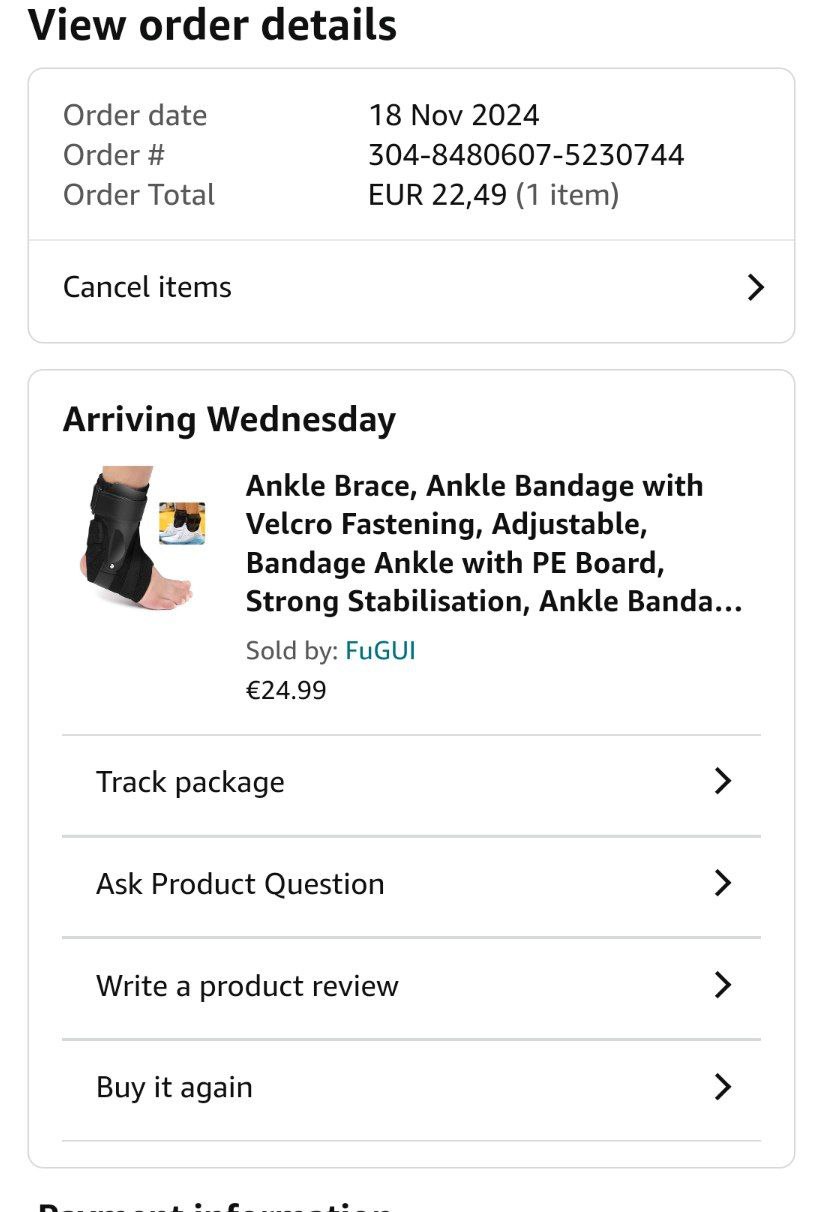Viewport: 822px width, 1212px height.
Task: Select the Buy it again text
Action: point(174,1088)
